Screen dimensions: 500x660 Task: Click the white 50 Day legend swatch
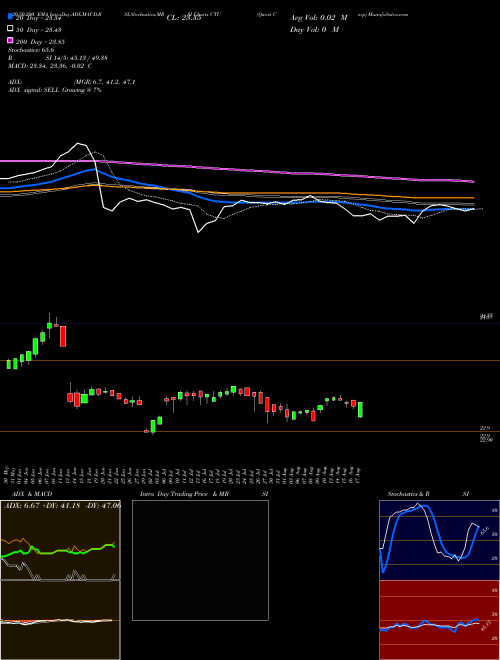click(x=10, y=29)
